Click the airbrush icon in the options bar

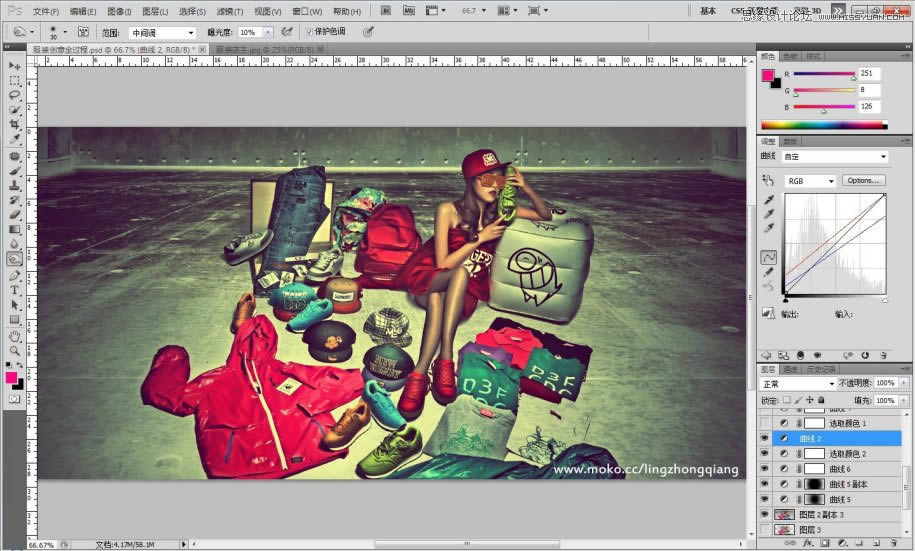[x=287, y=32]
